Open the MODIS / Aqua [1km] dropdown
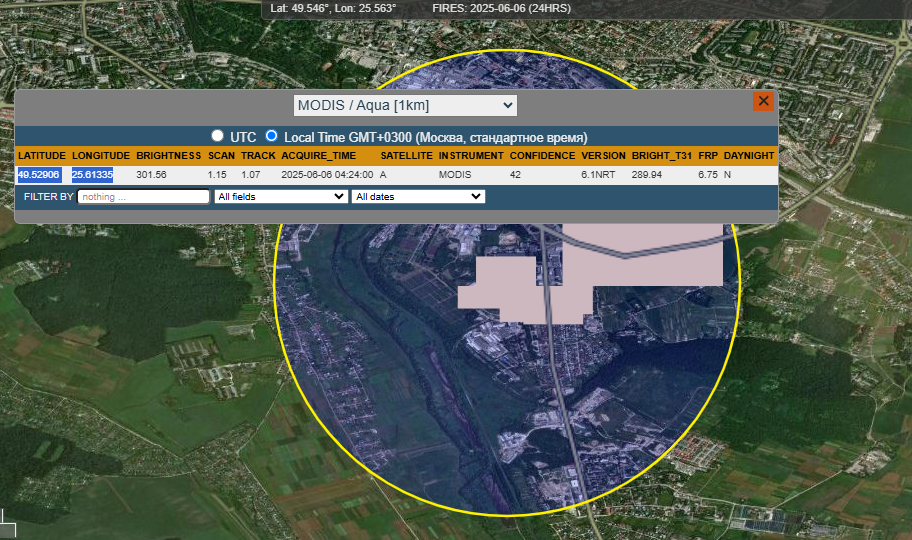The height and width of the screenshot is (540, 912). pyautogui.click(x=405, y=105)
